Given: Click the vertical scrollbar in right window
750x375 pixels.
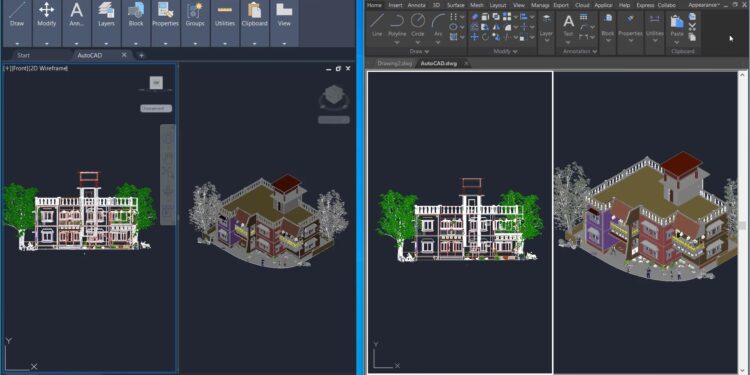Looking at the screenshot, I should (742, 225).
